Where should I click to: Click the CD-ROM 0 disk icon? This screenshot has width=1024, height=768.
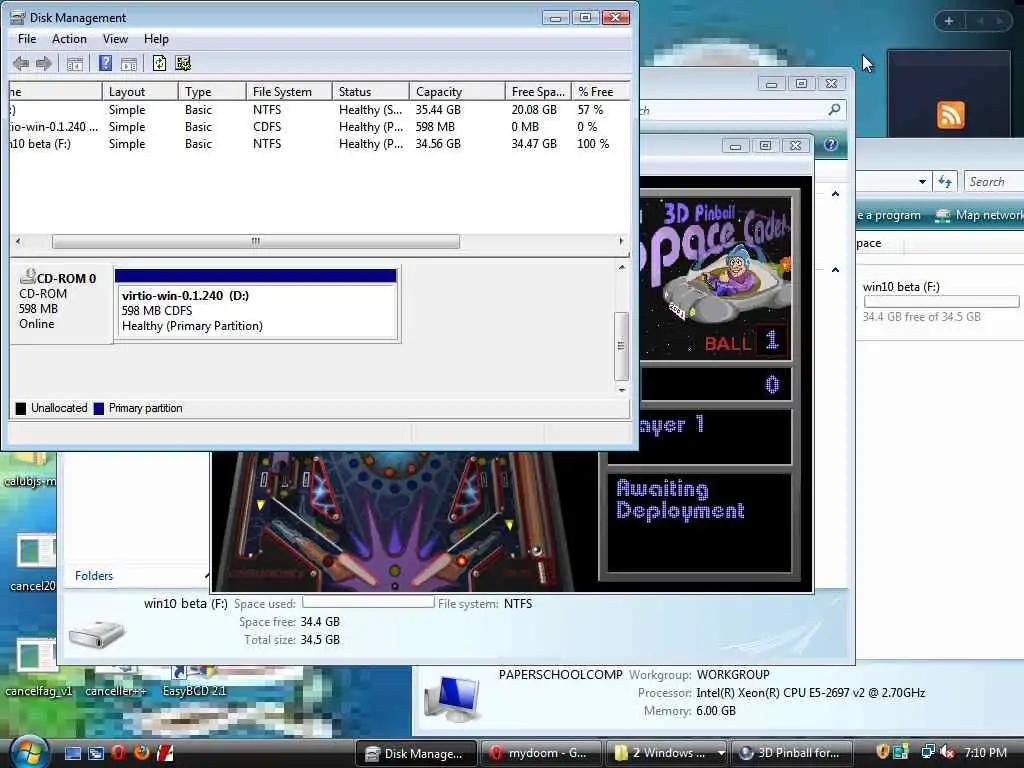pos(27,277)
